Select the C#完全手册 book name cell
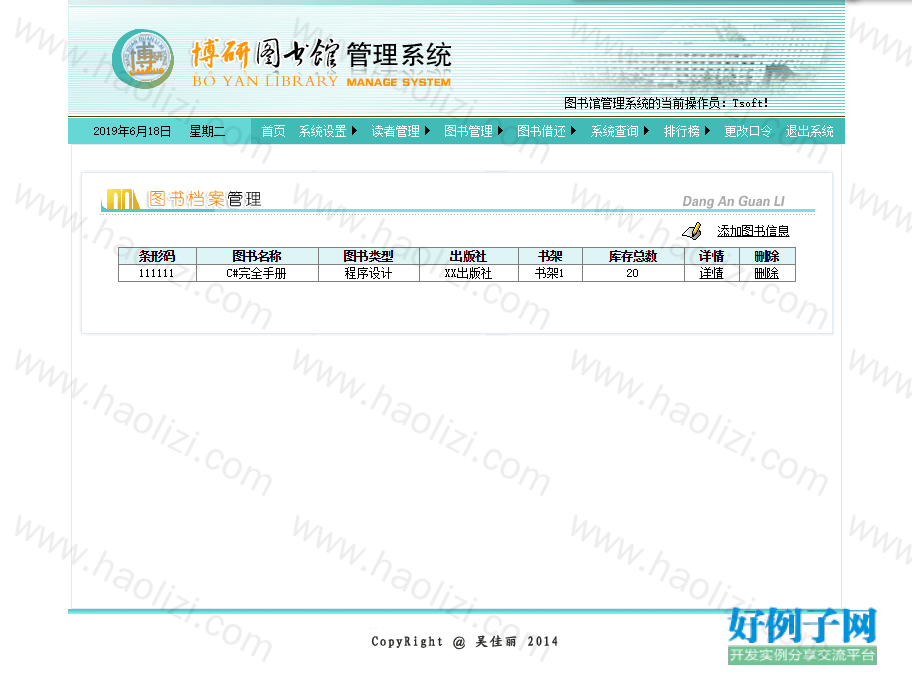Viewport: 912px width, 675px height. click(x=257, y=273)
